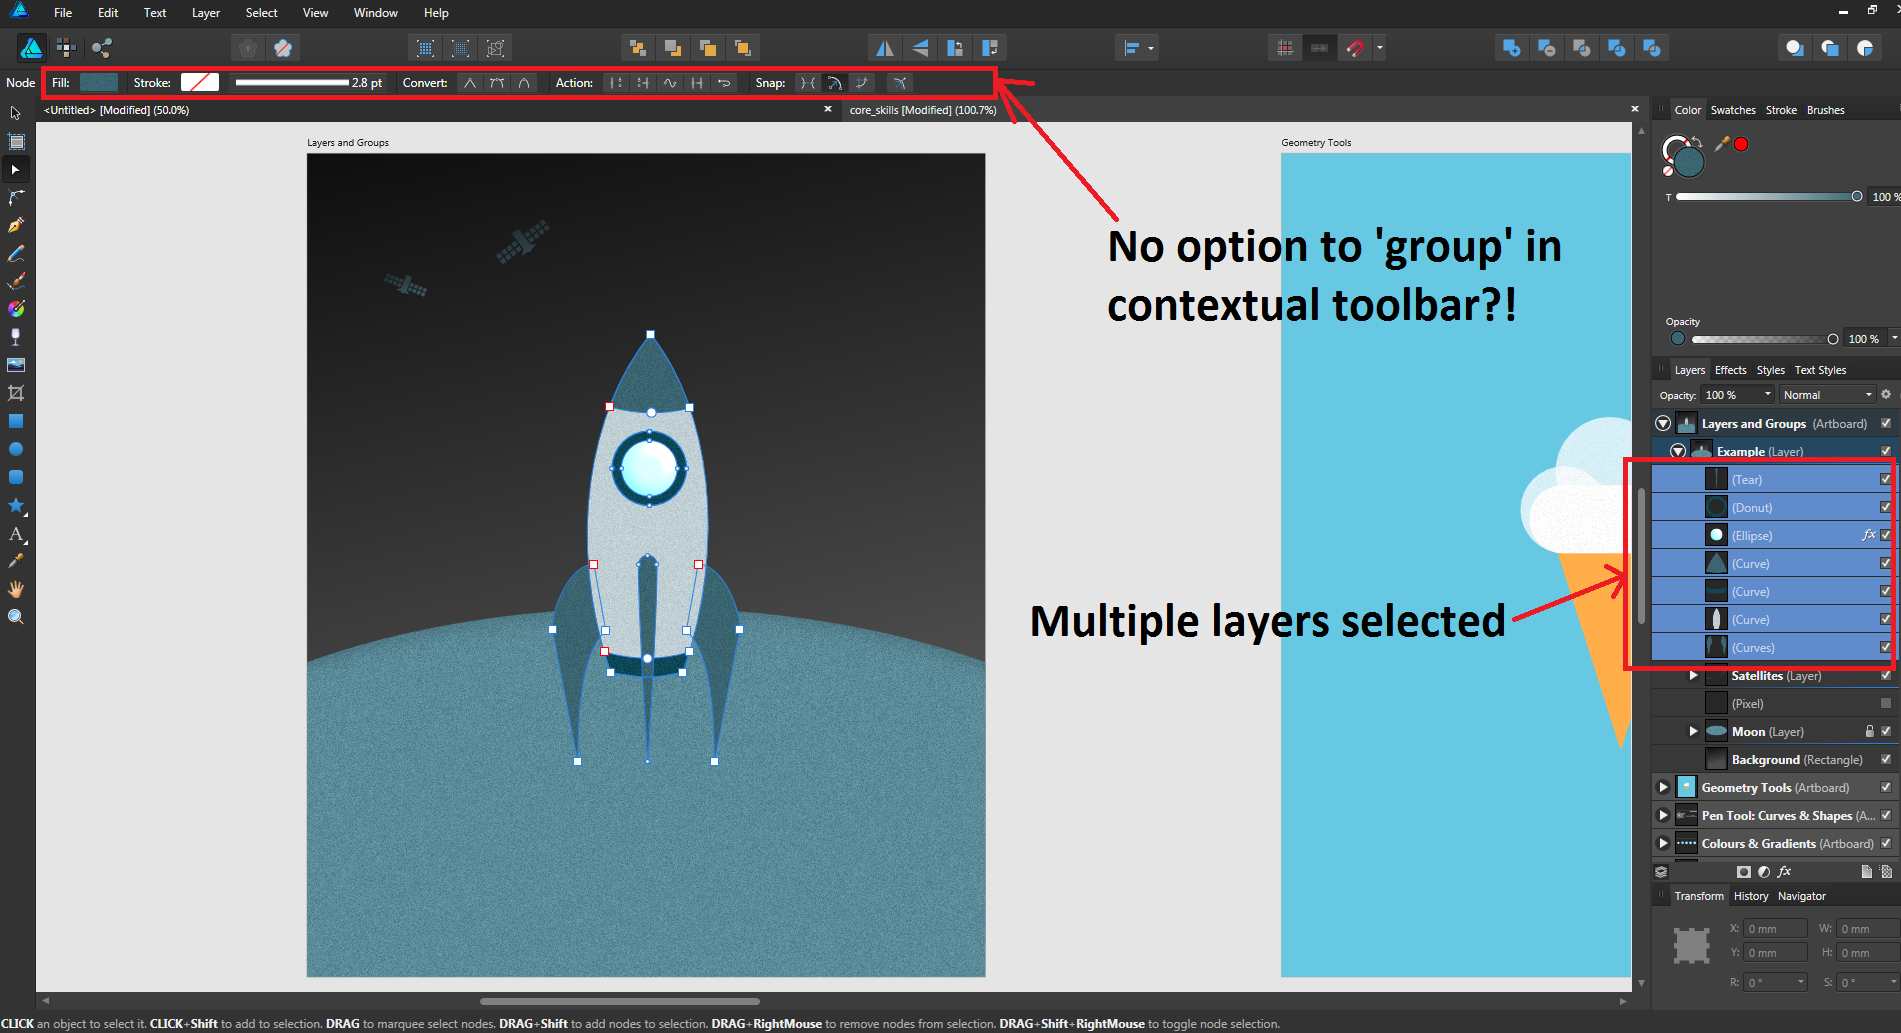The height and width of the screenshot is (1033, 1901).
Task: Click the horizontal canvas scrollbar
Action: tap(620, 1001)
